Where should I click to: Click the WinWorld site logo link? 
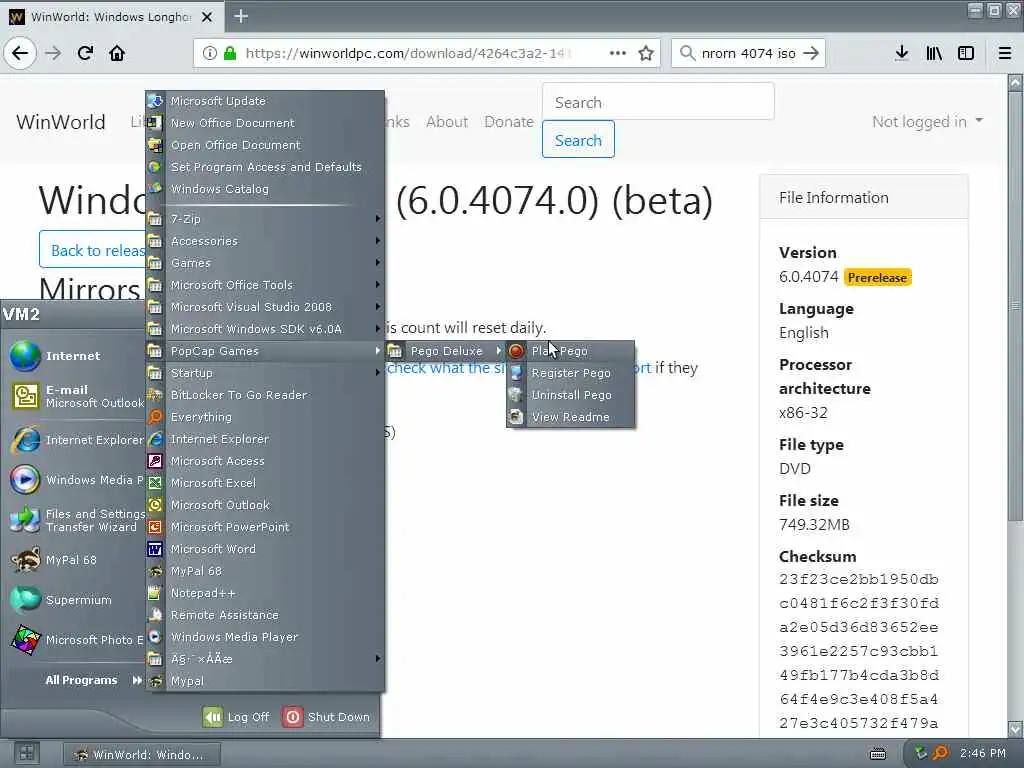(x=61, y=122)
